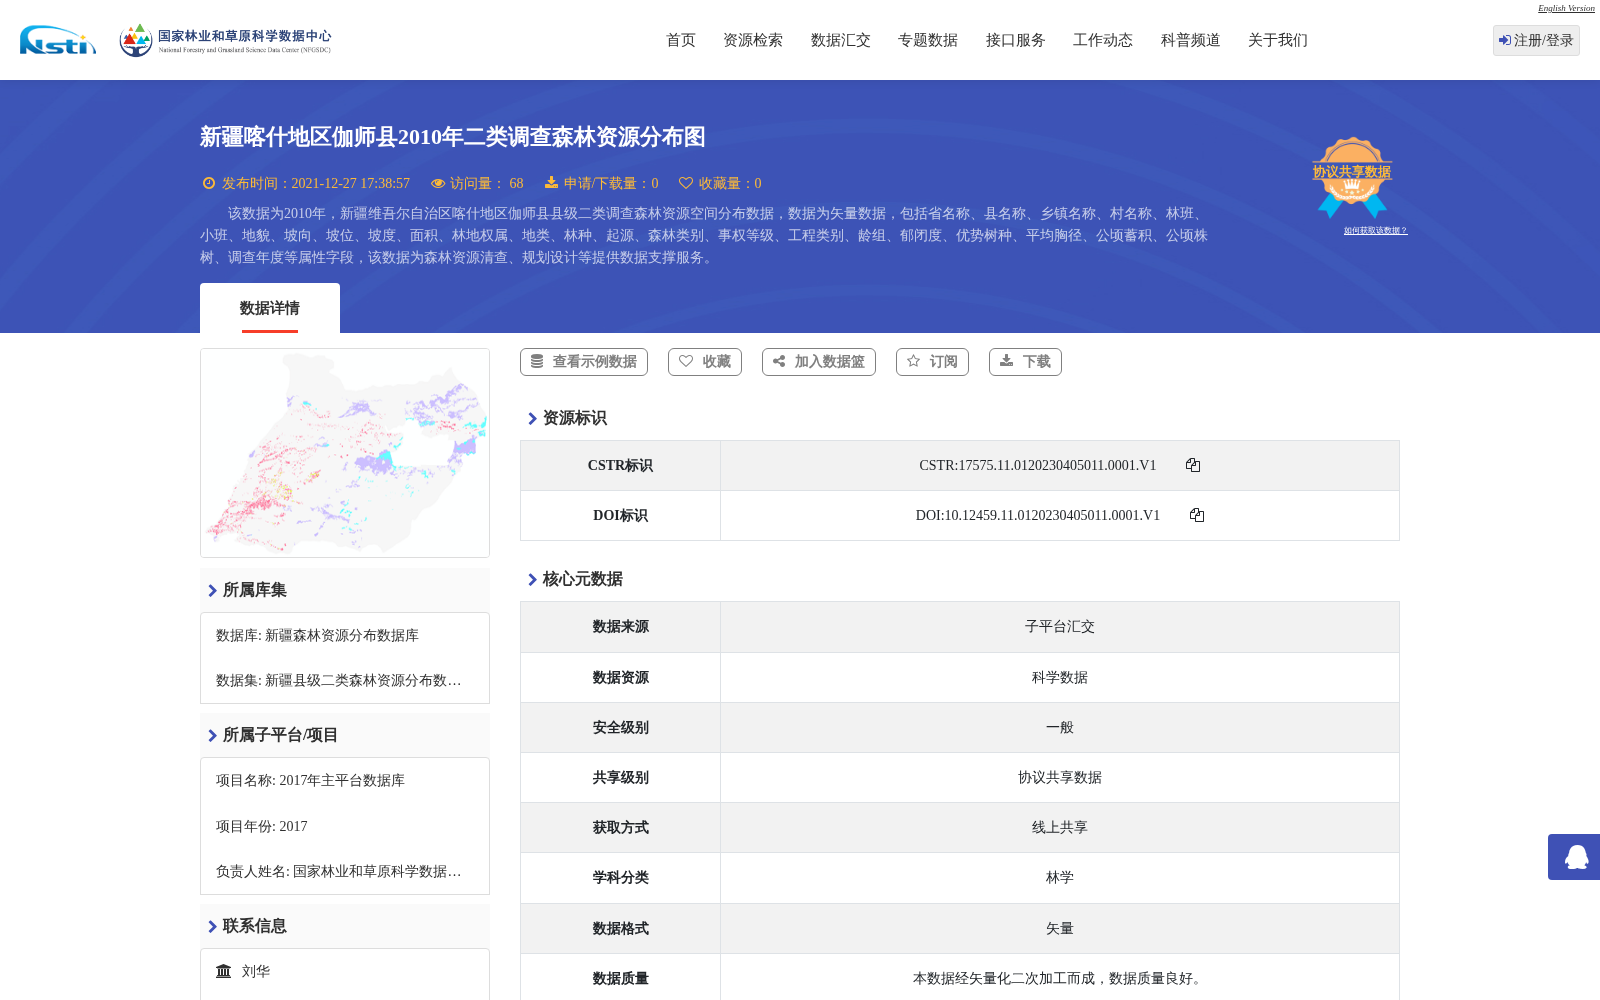
Task: Click 协议共享数据 sharing level table value
Action: [x=1060, y=778]
